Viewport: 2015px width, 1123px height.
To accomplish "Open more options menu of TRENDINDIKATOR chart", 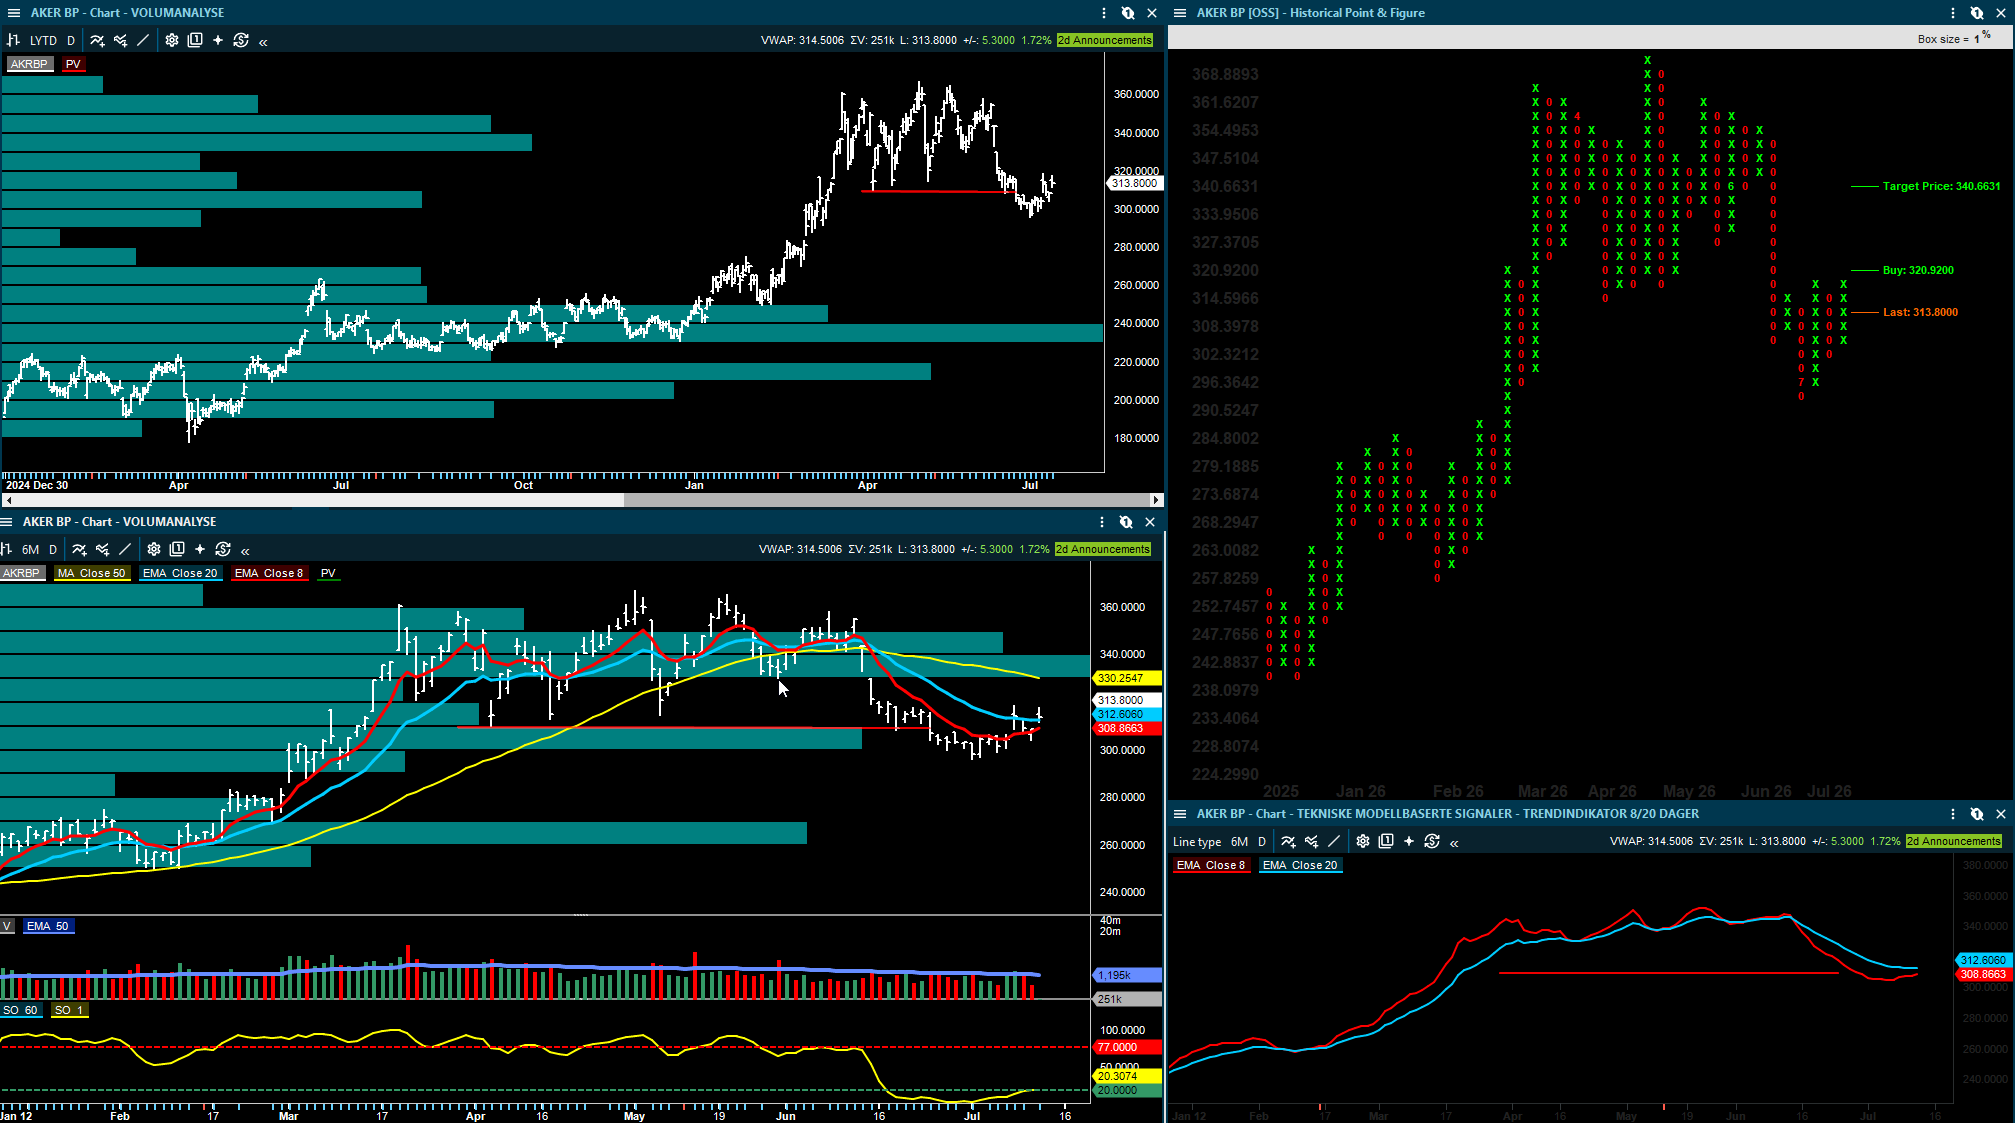I will (1953, 814).
